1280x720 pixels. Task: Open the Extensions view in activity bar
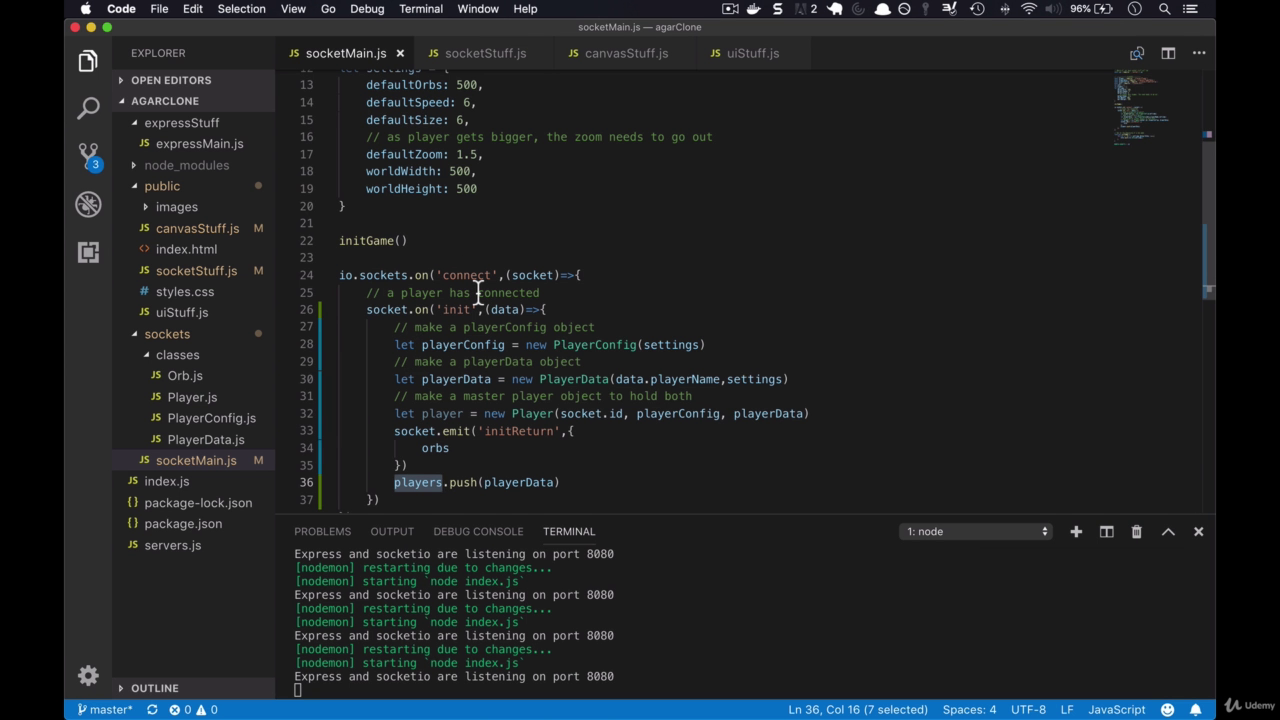tap(88, 252)
